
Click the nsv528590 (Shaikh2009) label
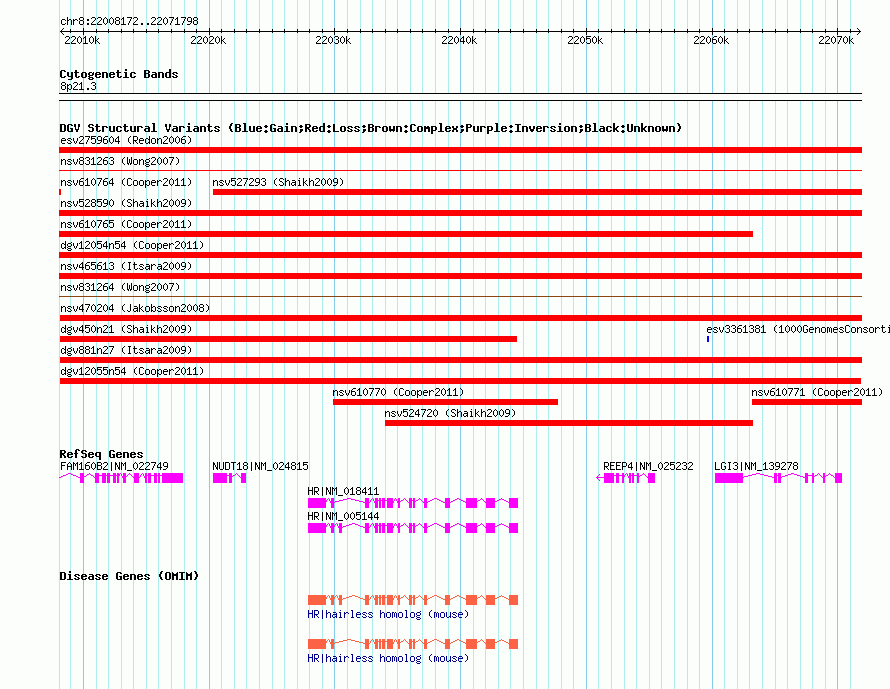coord(126,203)
